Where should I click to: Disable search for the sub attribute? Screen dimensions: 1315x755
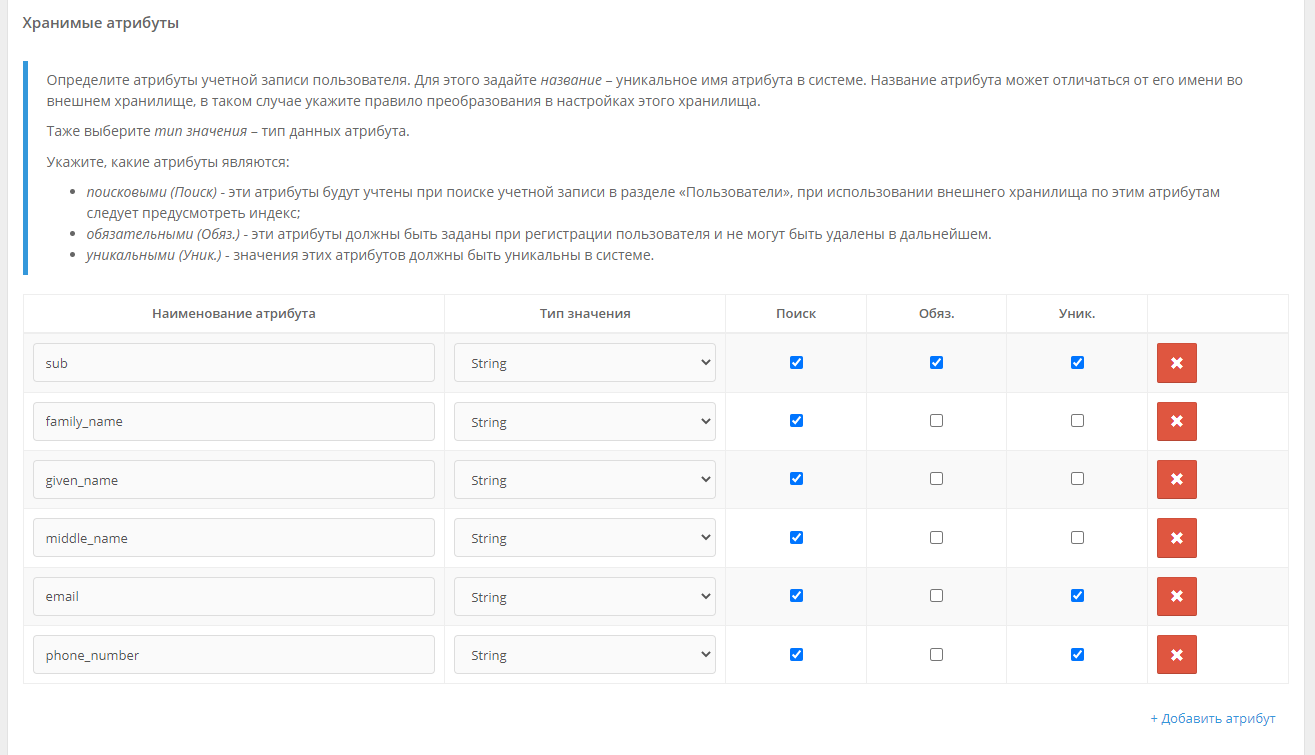(x=796, y=363)
